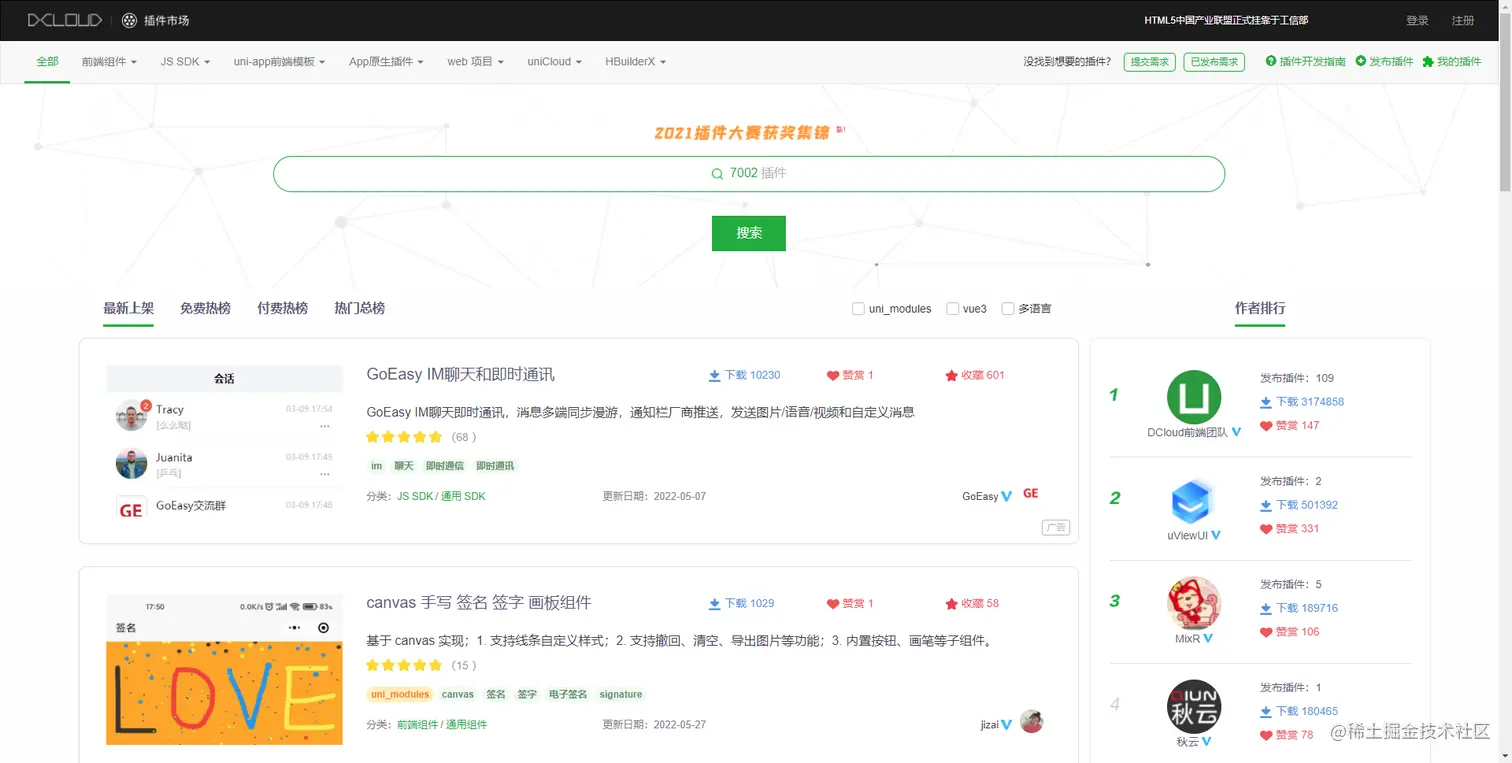Click the question icon beside 插件开发指南
Screen dimensions: 1512x763
point(1271,61)
